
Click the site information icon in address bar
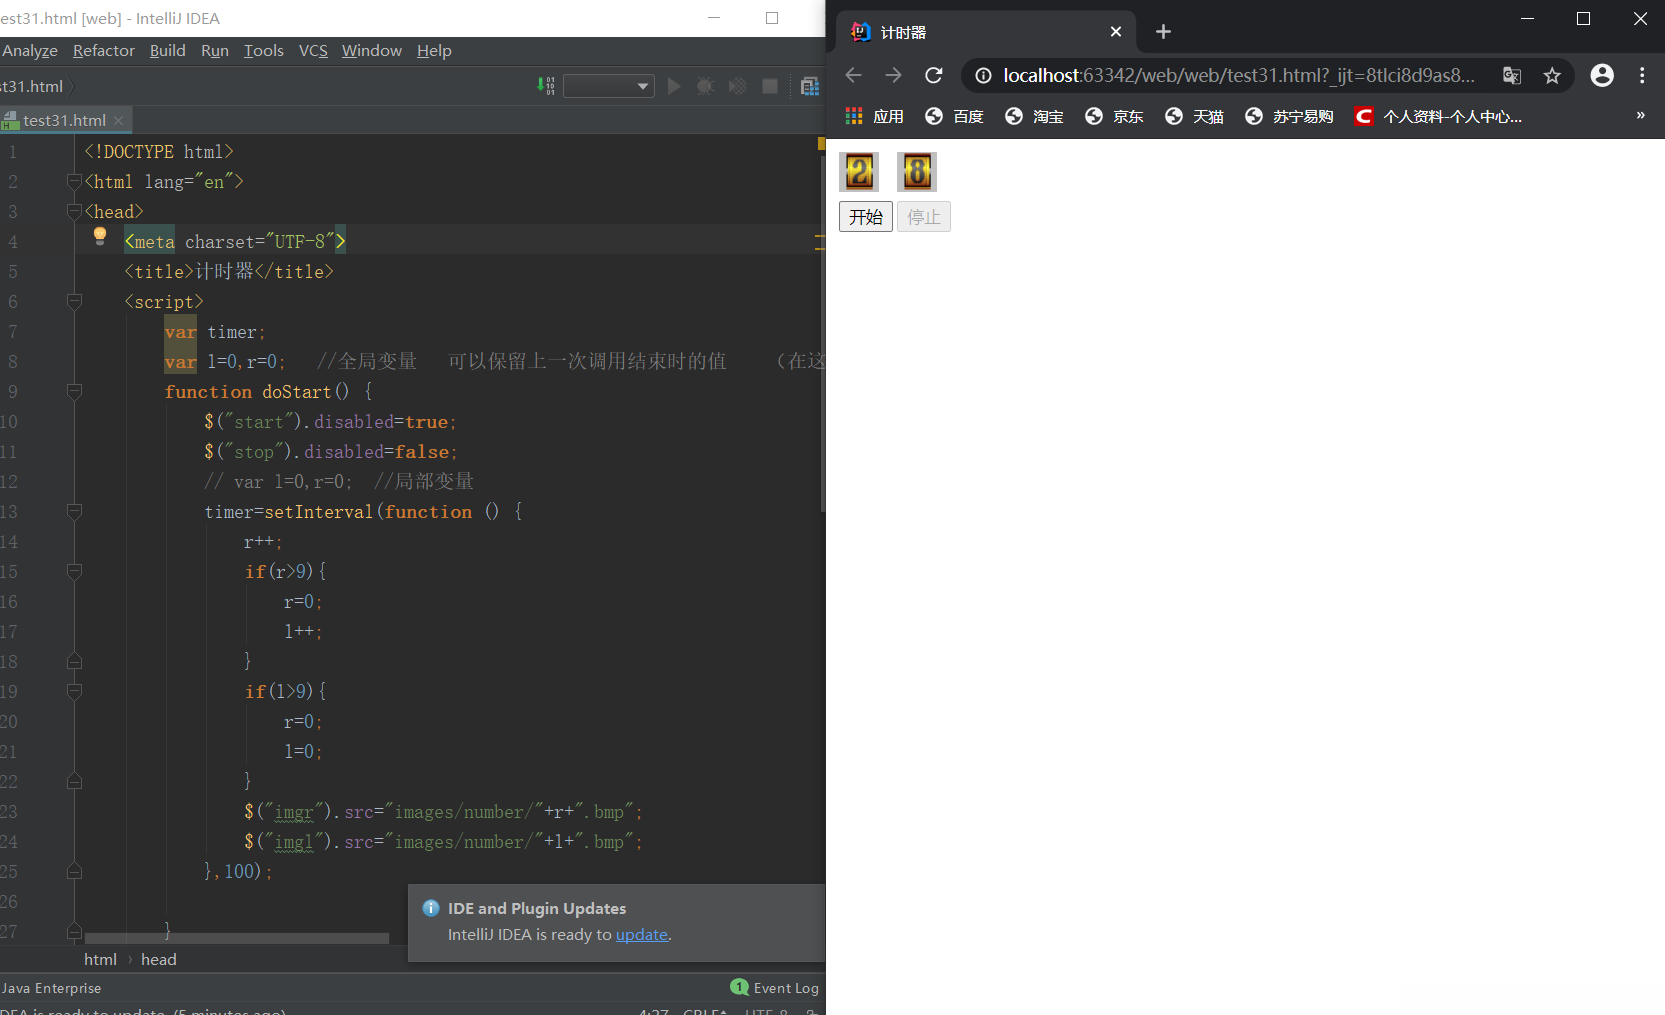(x=983, y=76)
